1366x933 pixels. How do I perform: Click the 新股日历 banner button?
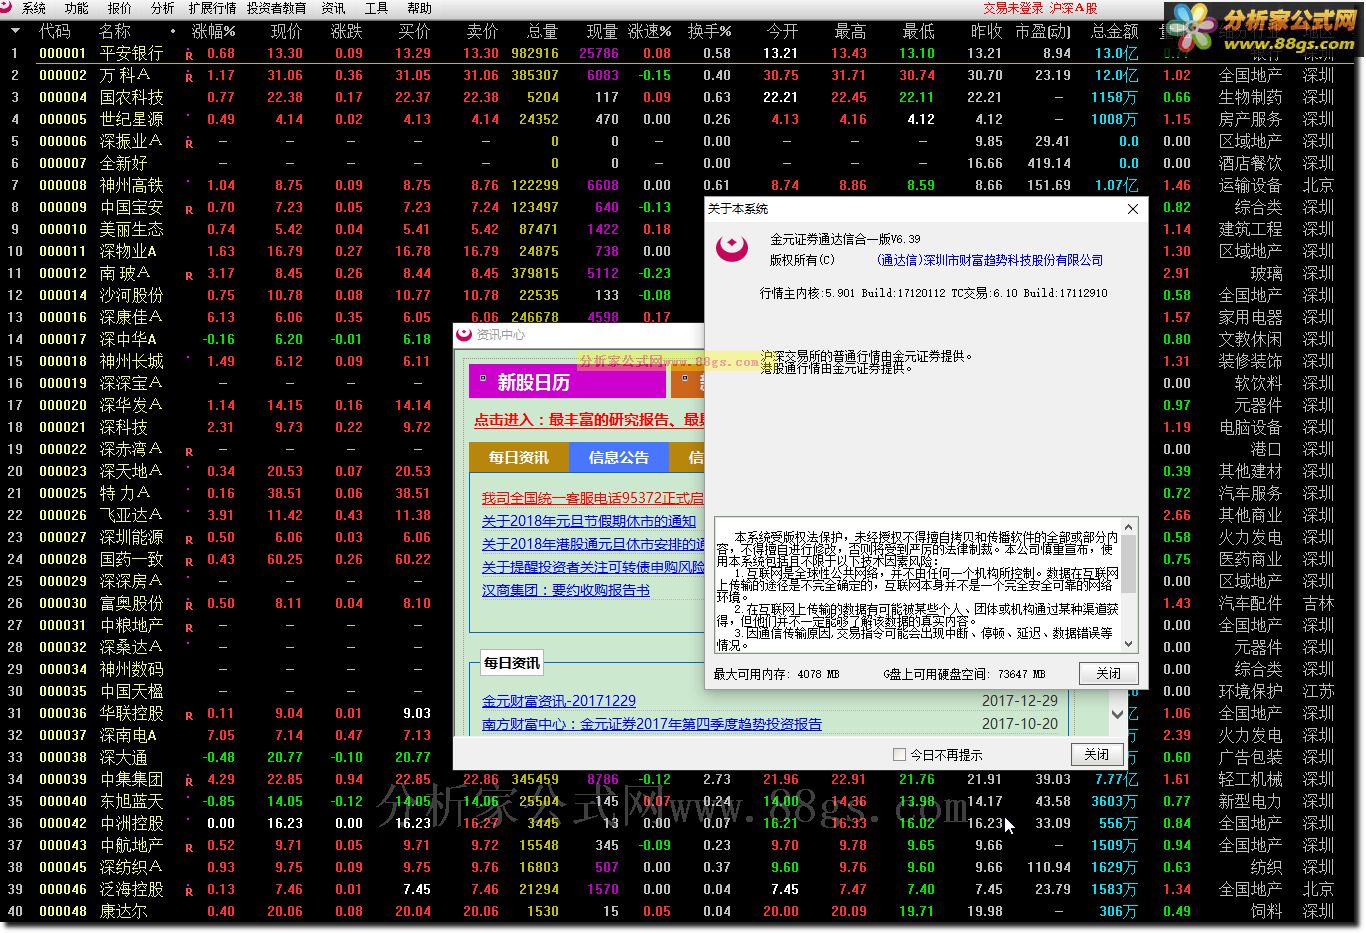[567, 382]
